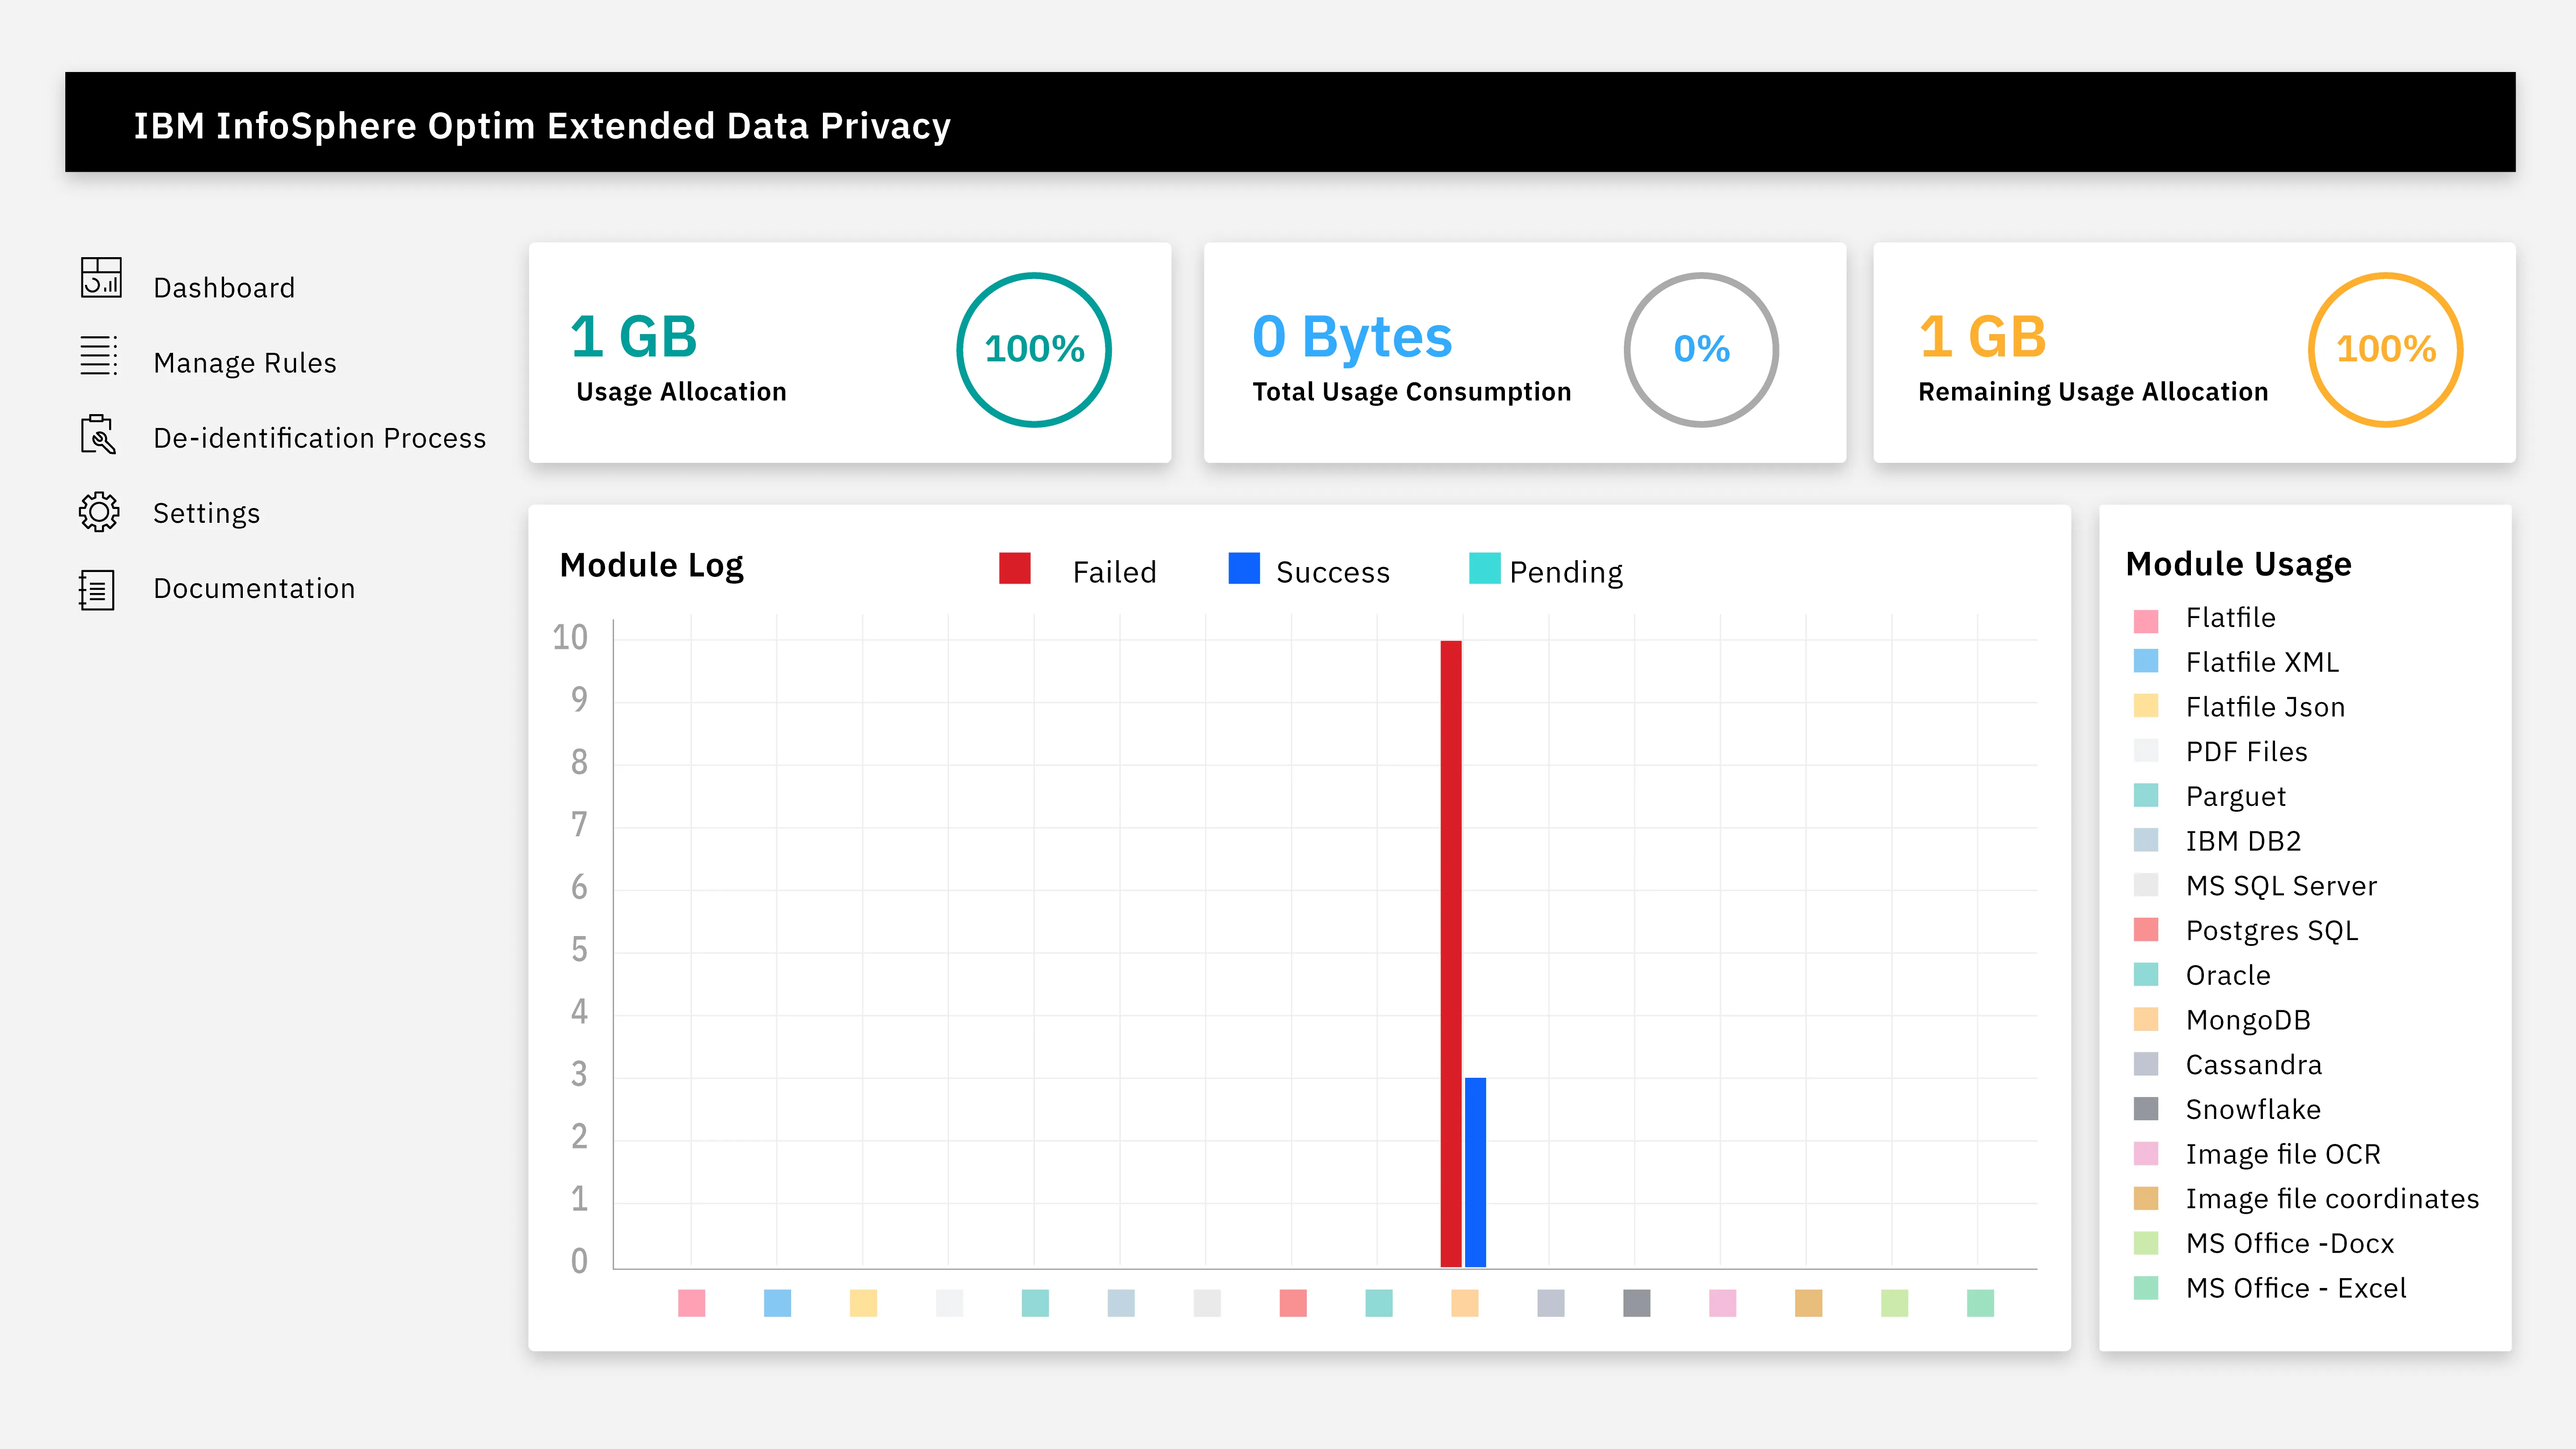The height and width of the screenshot is (1449, 2576).
Task: Click the teal 100% Usage Allocation ring
Action: coord(1034,350)
